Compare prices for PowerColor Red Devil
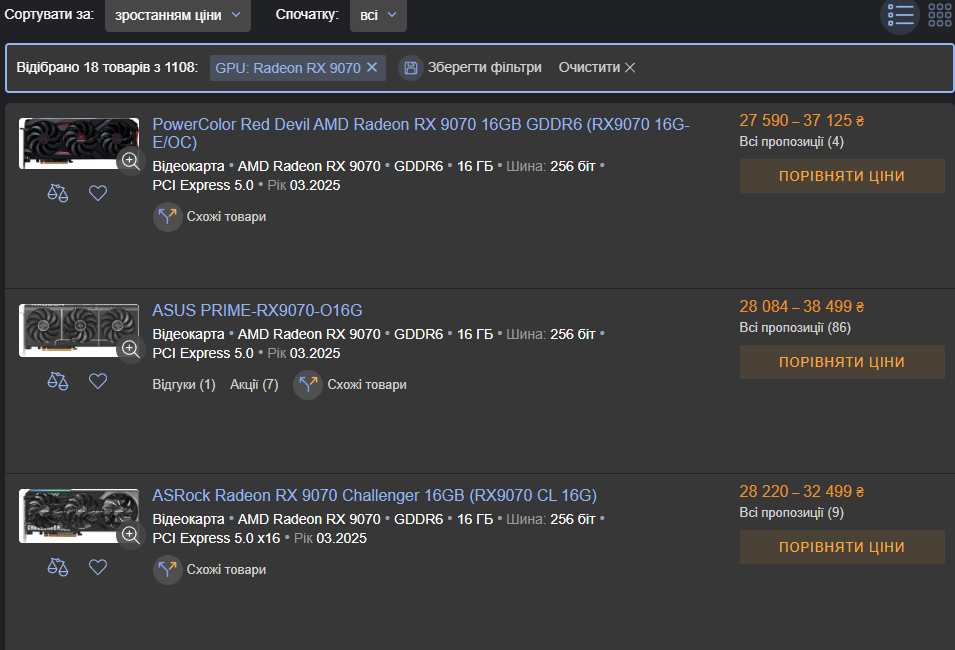955x650 pixels. [x=842, y=176]
